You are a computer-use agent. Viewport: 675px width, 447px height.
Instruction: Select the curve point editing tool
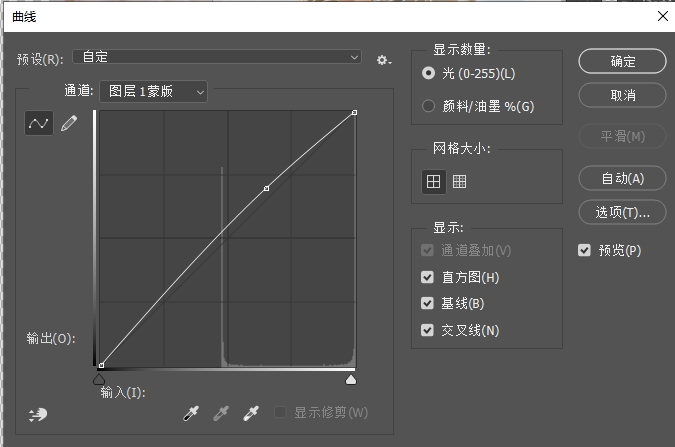pos(39,124)
